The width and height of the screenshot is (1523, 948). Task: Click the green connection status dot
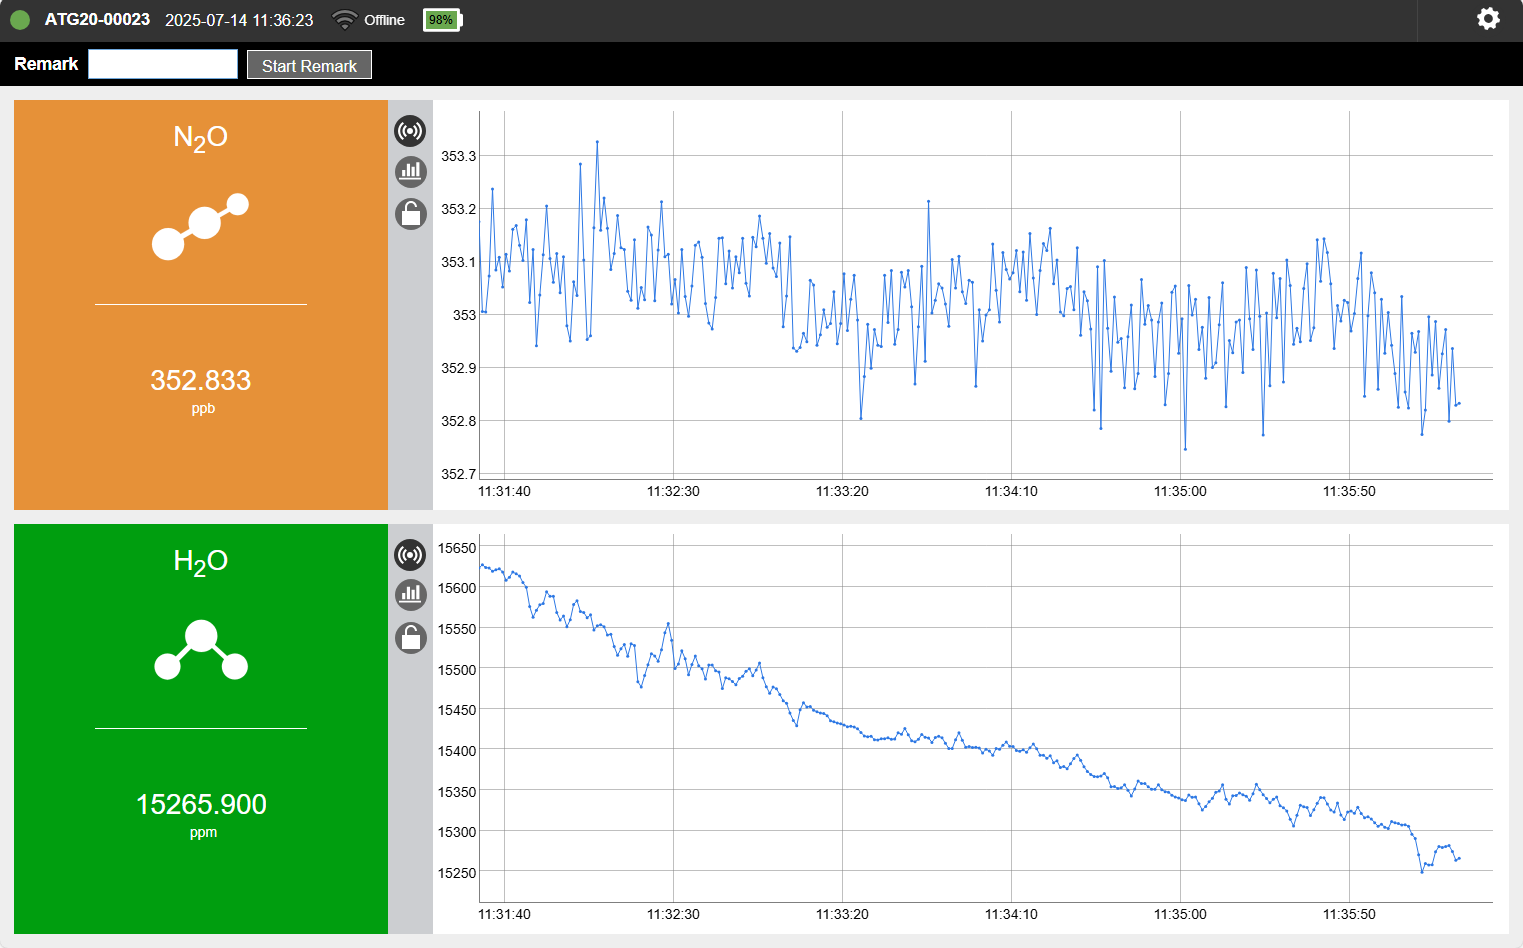coord(20,20)
